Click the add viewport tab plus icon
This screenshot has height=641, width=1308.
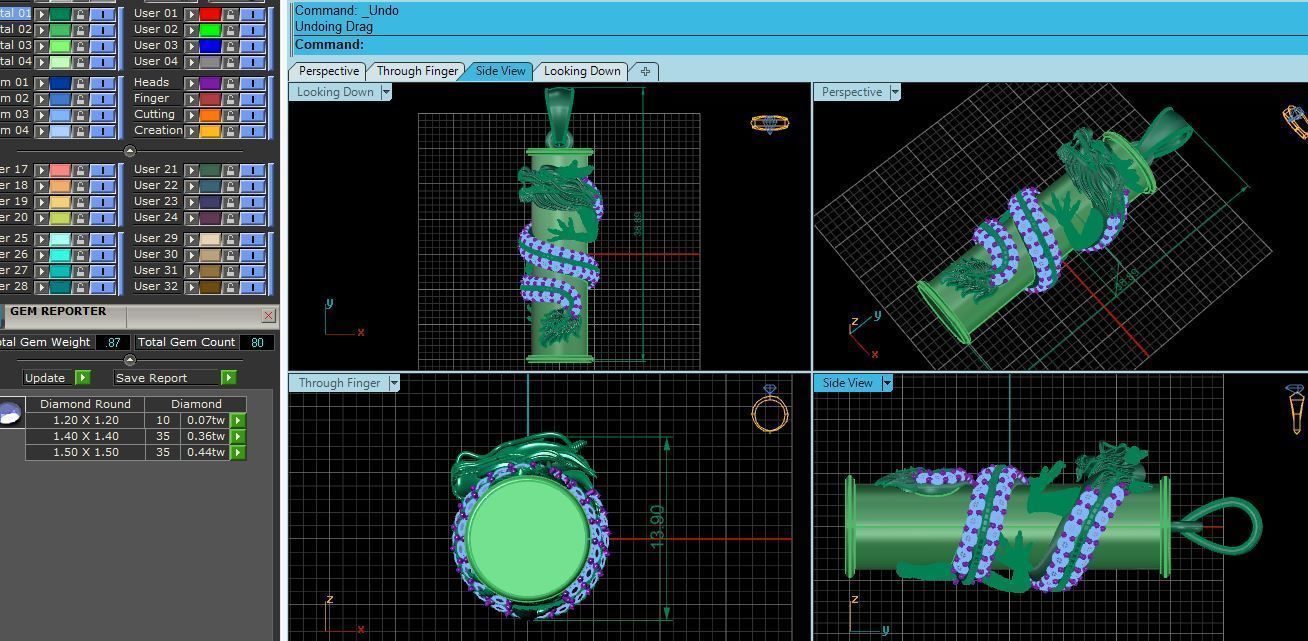(645, 71)
